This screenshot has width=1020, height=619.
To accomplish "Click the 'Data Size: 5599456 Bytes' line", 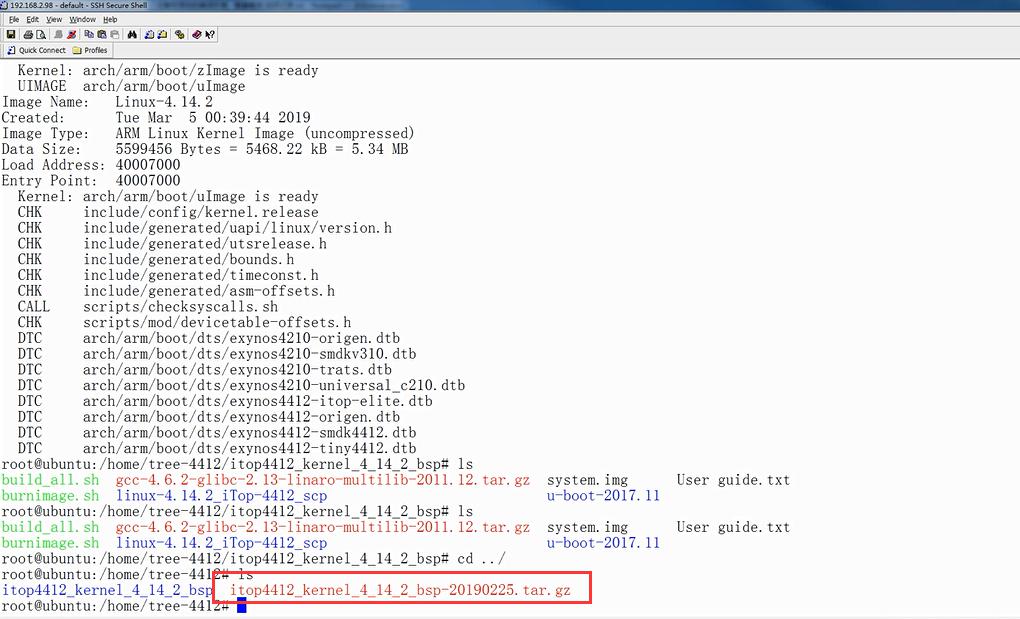I will [205, 149].
